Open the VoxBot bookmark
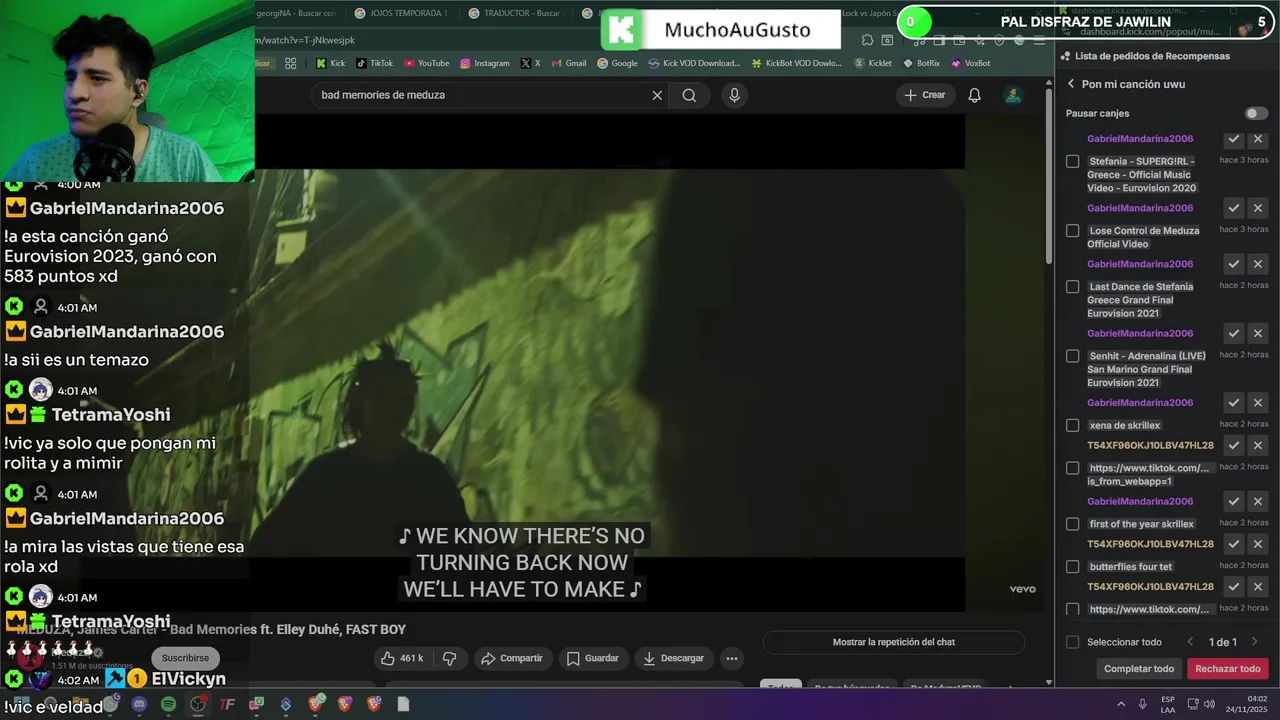 (970, 63)
